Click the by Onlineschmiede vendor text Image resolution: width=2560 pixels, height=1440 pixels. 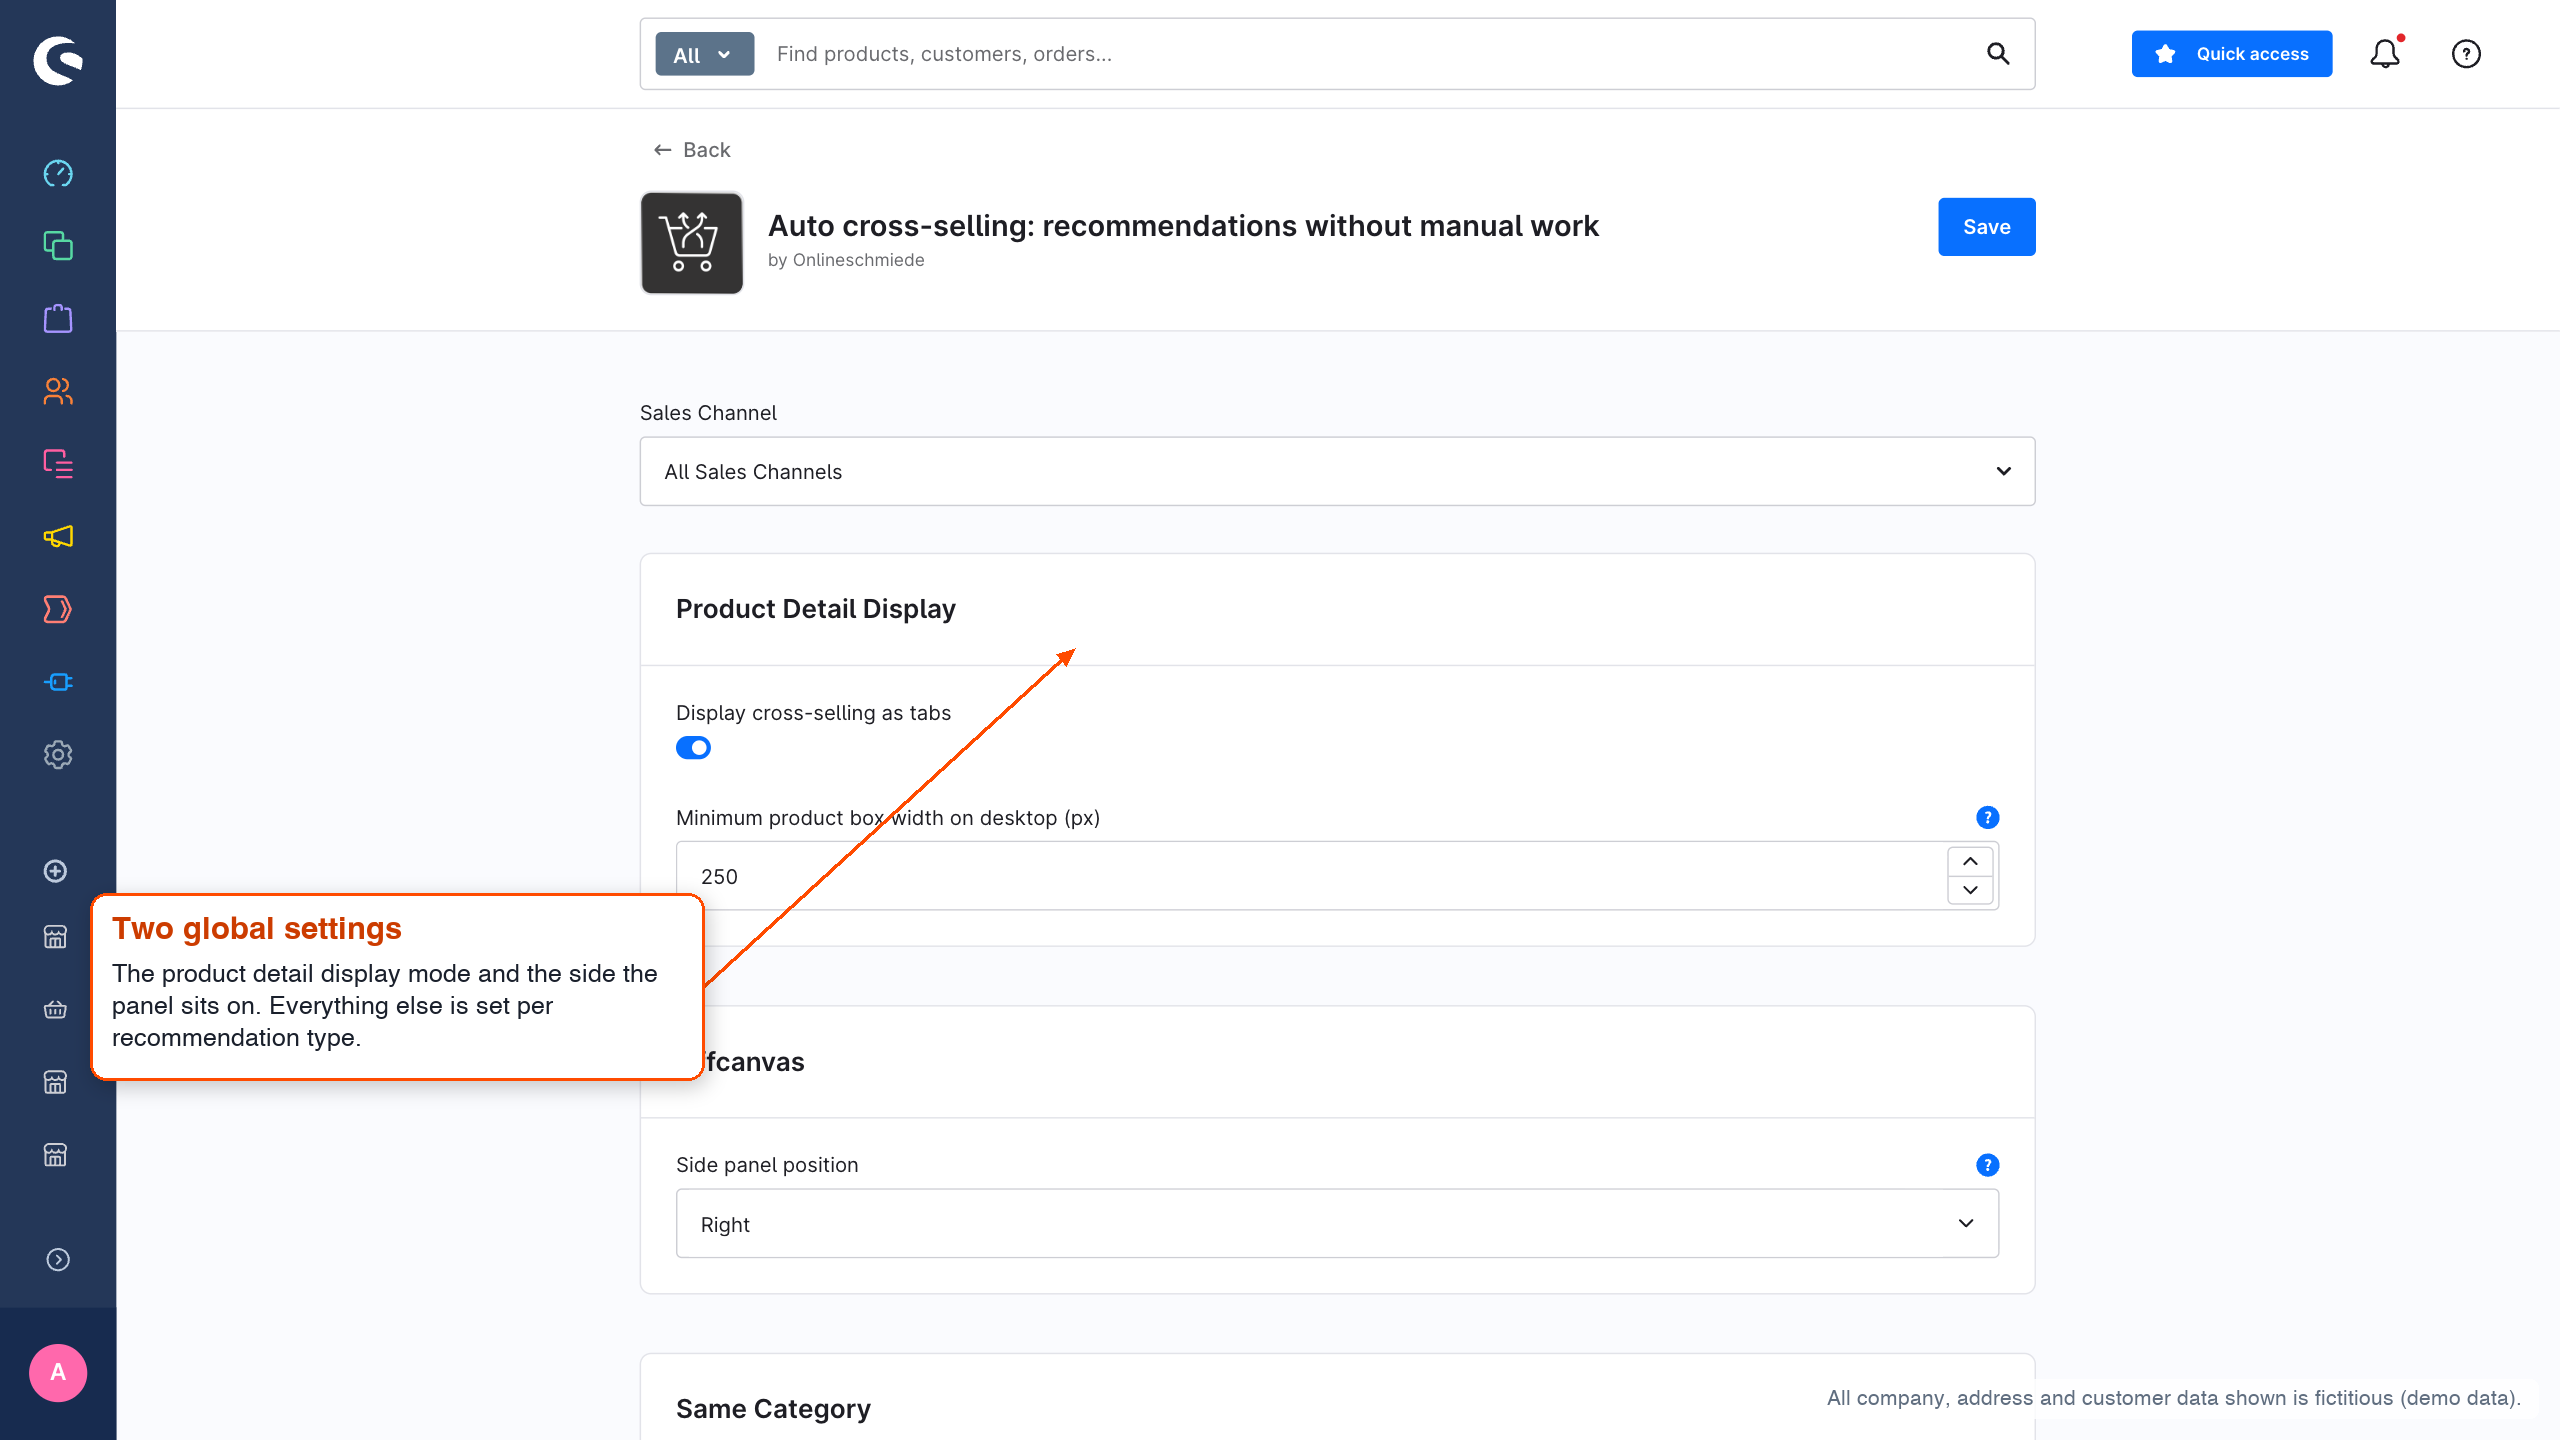(x=846, y=260)
